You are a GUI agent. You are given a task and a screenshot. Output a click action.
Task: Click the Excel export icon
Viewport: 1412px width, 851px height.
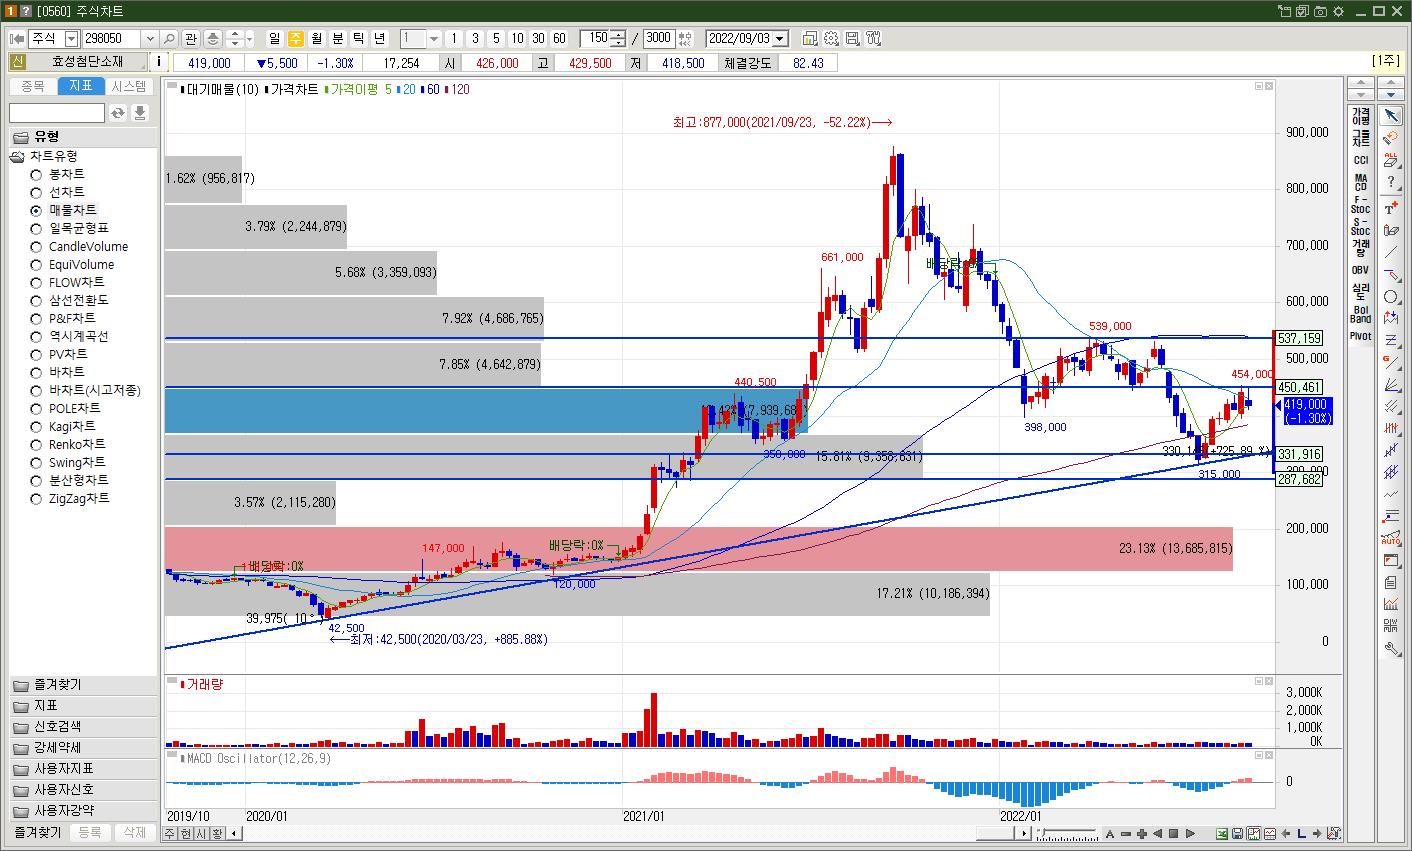point(1221,833)
